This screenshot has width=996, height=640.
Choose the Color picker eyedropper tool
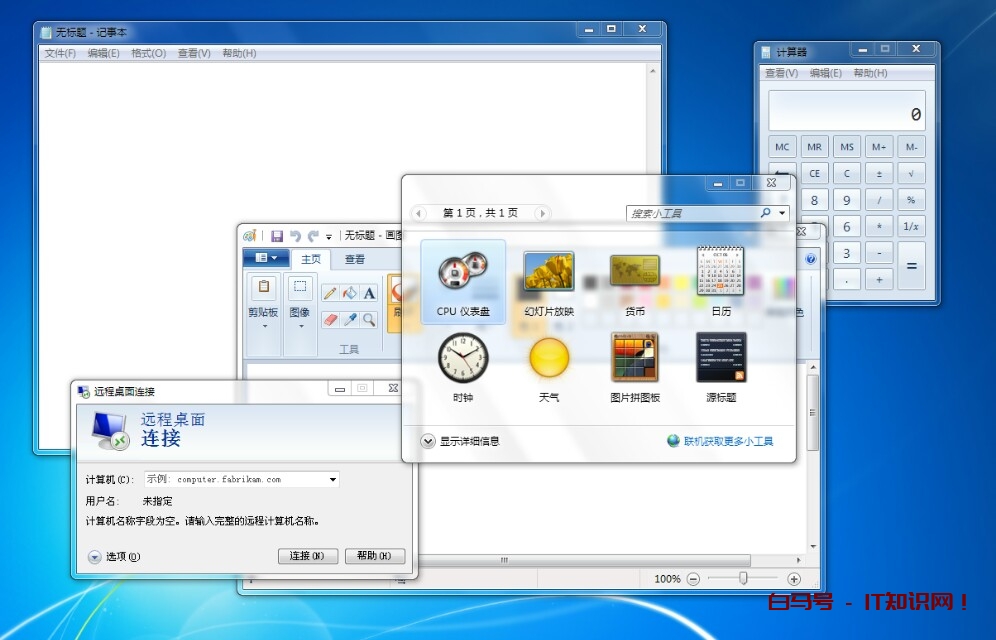[349, 319]
